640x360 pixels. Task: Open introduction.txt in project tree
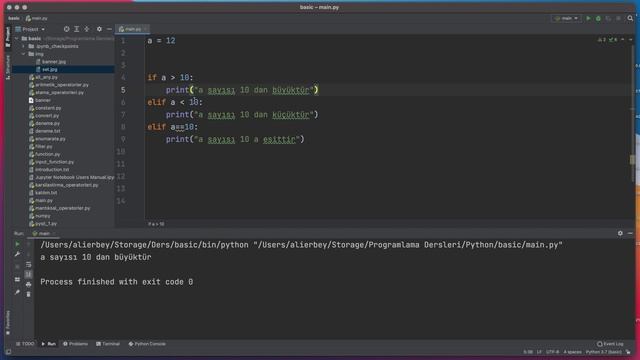coord(52,169)
